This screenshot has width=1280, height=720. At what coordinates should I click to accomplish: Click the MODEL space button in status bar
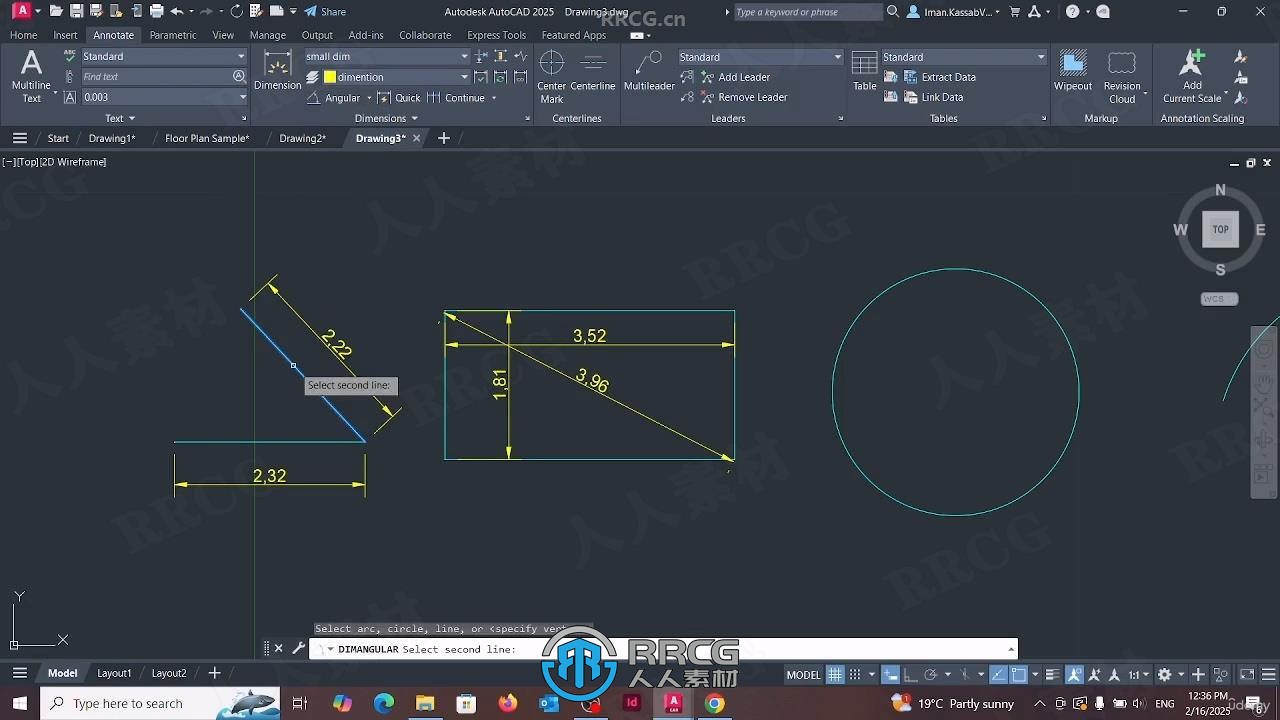coord(803,675)
